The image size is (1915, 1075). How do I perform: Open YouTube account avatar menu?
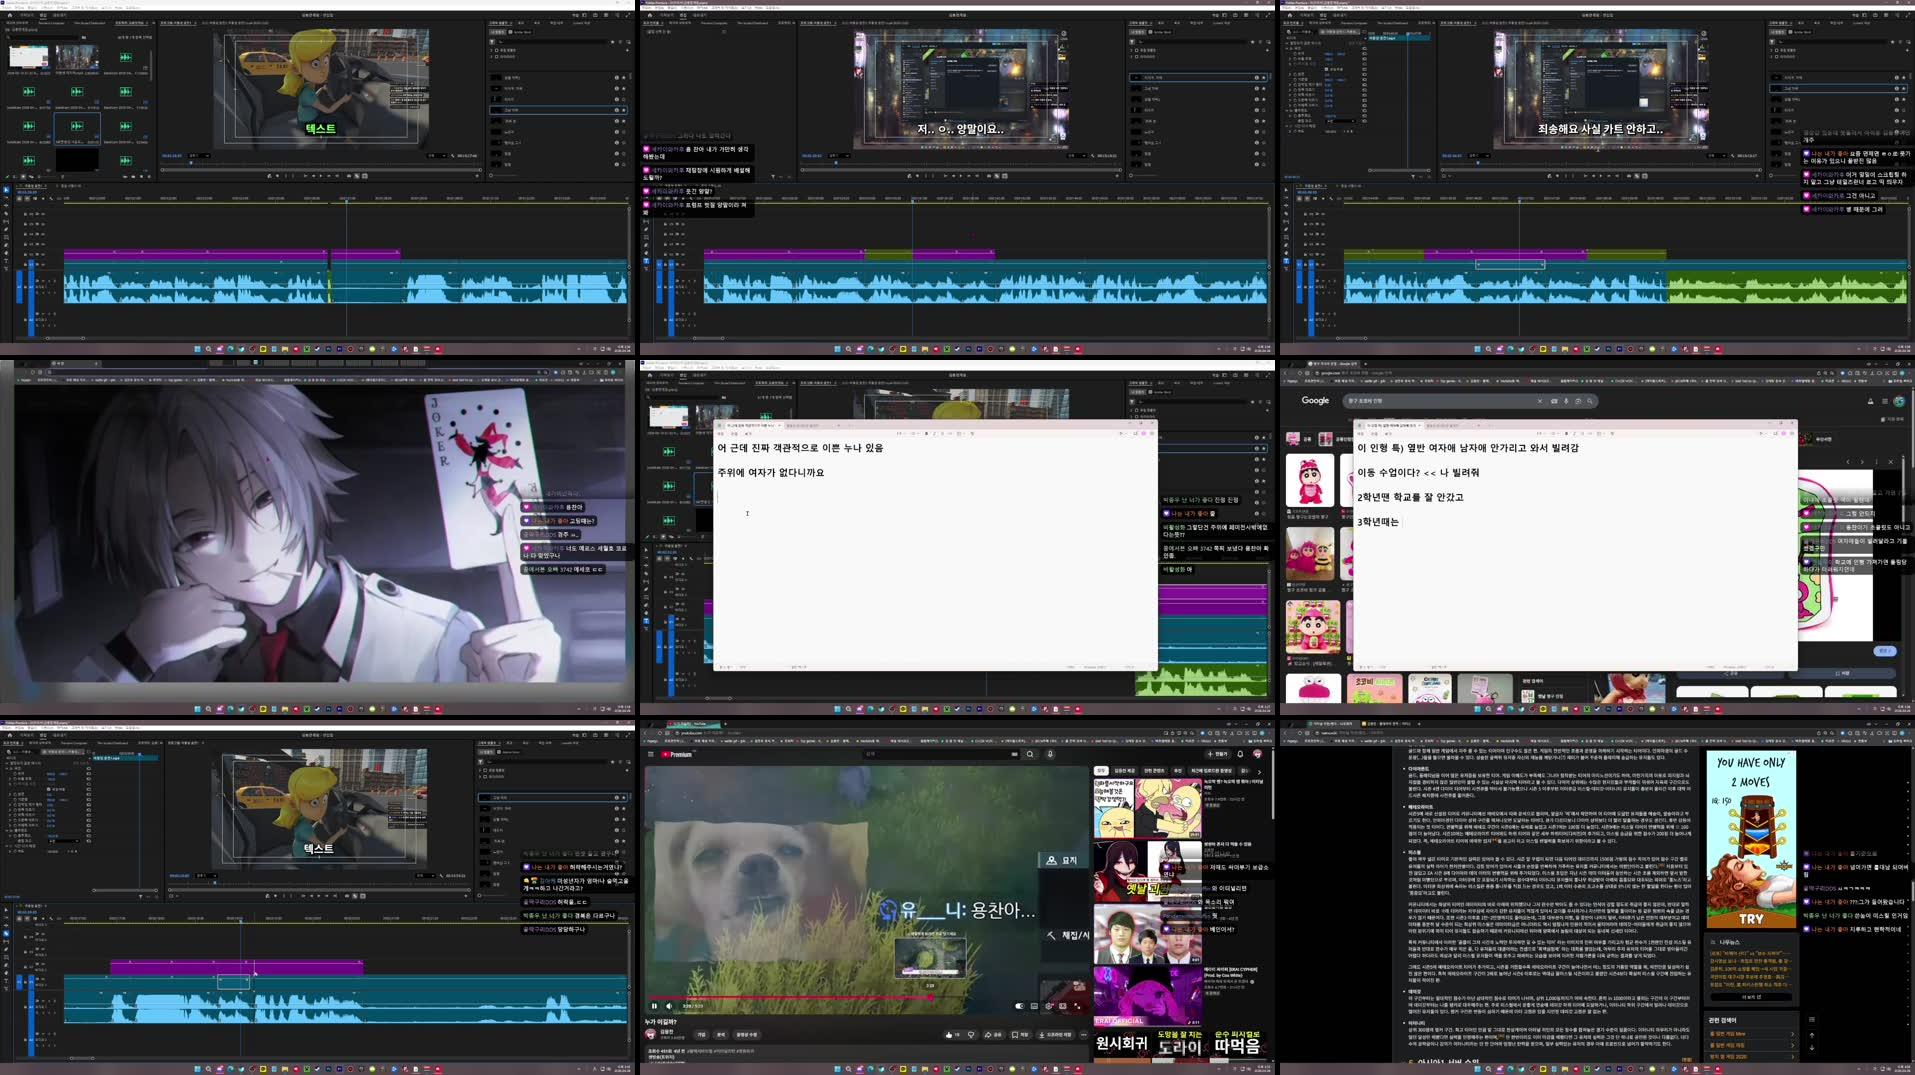click(x=1257, y=754)
